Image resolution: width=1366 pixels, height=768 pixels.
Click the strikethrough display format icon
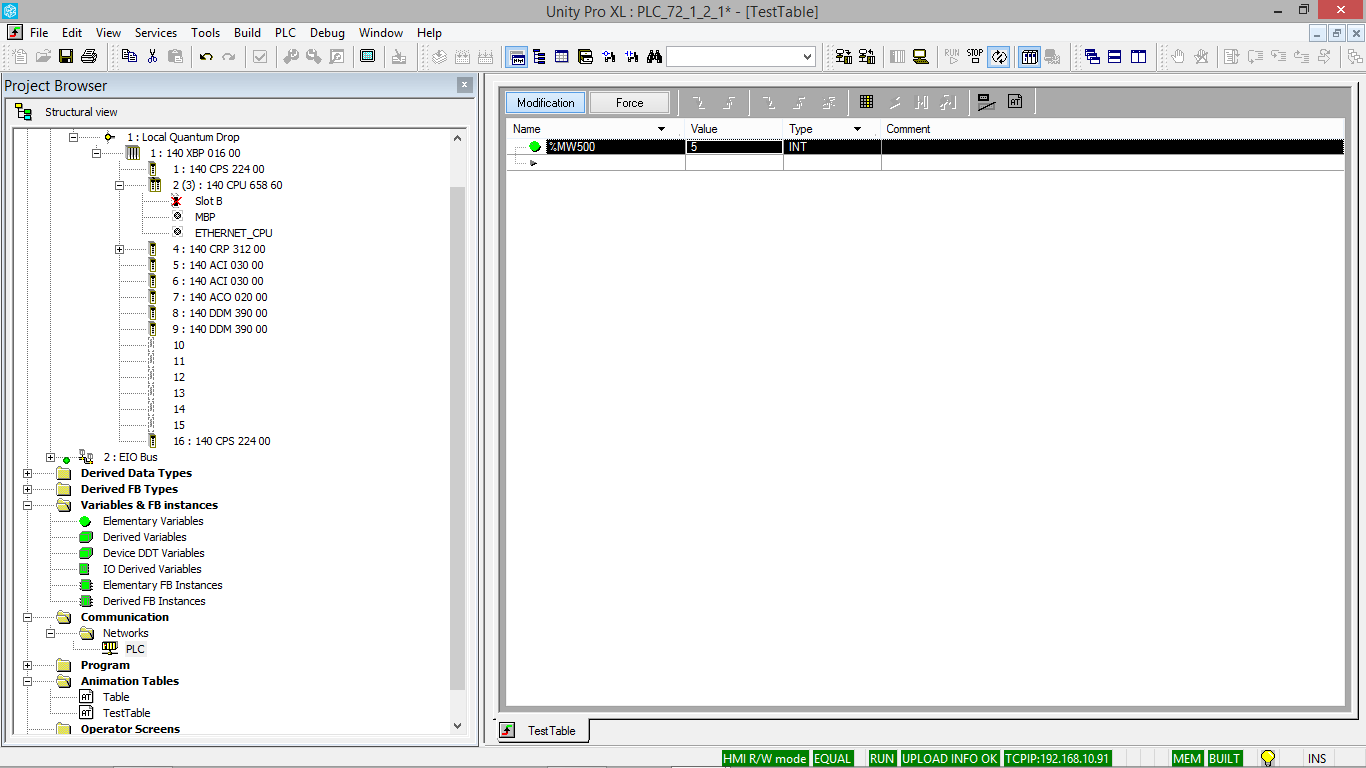[986, 102]
